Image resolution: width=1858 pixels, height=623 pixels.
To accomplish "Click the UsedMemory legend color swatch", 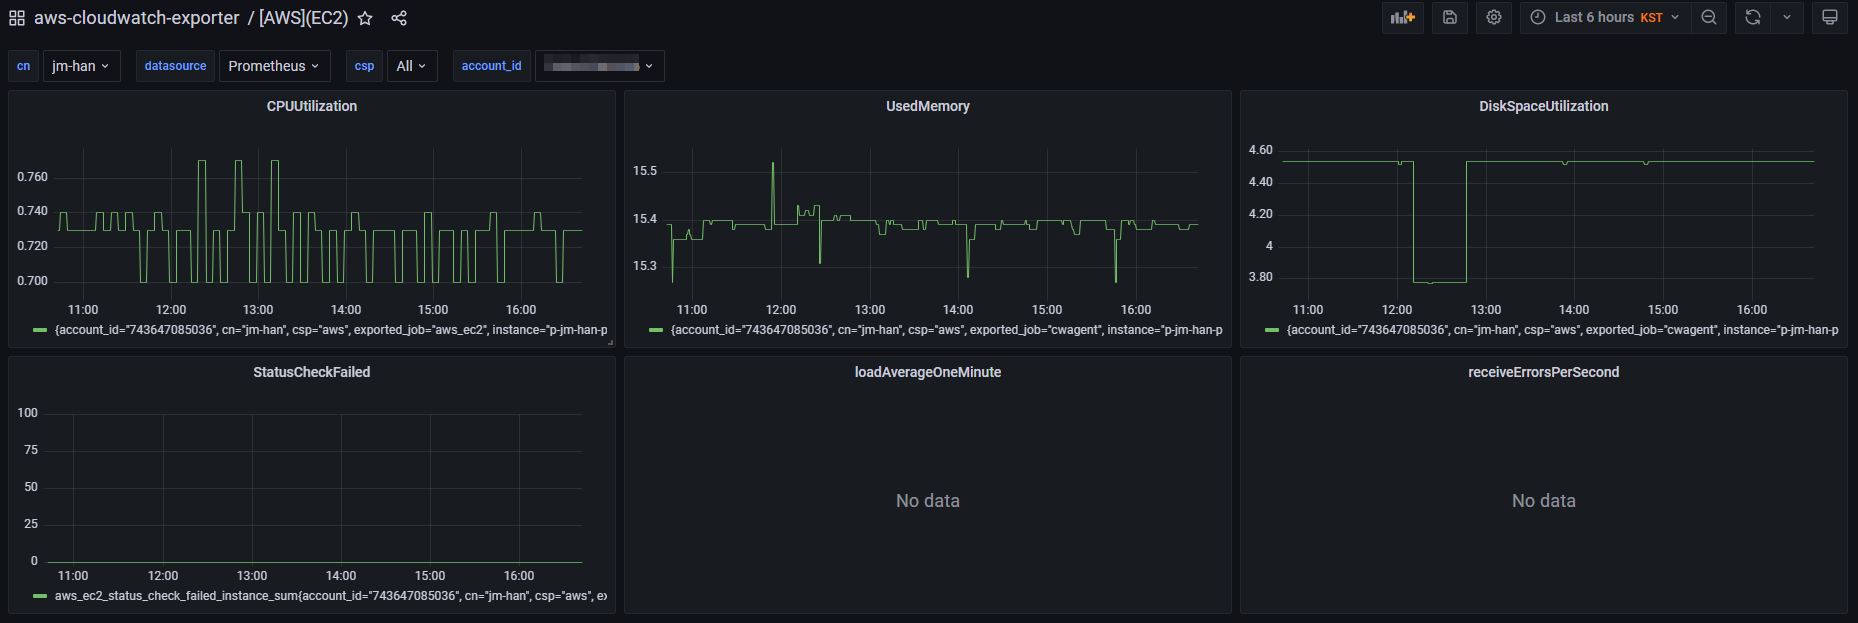I will [656, 330].
